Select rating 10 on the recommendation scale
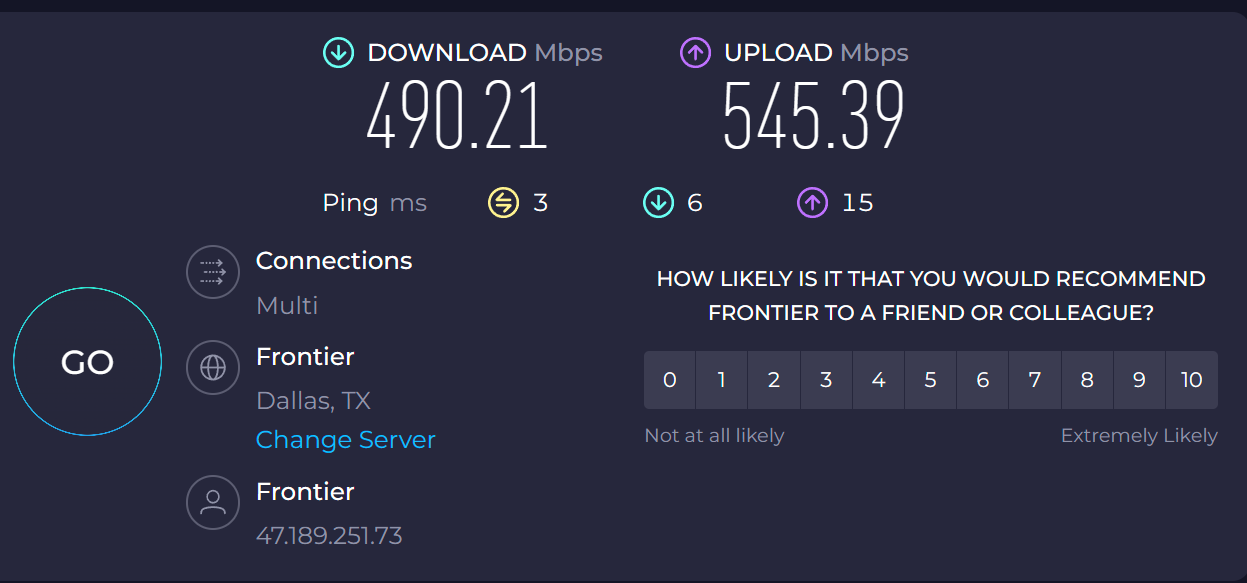The width and height of the screenshot is (1247, 583). click(x=1191, y=380)
